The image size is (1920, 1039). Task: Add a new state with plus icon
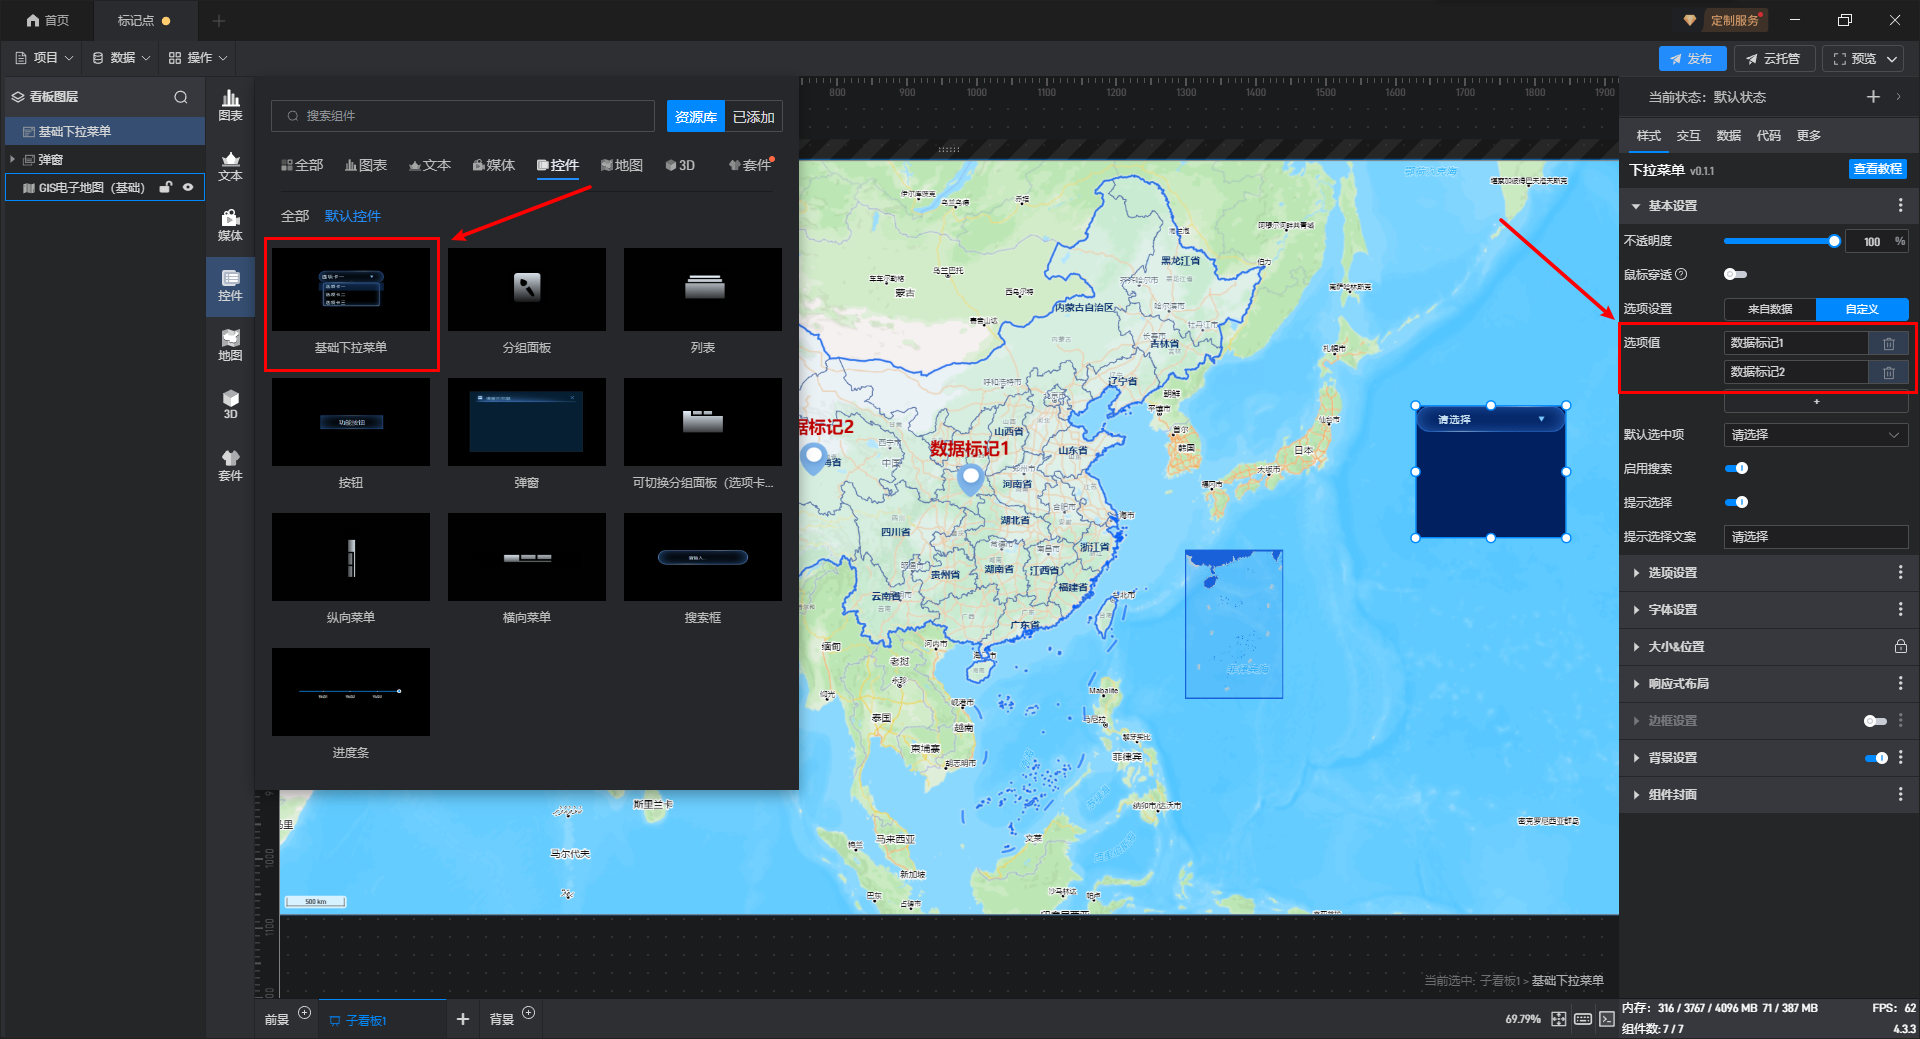(x=1873, y=96)
